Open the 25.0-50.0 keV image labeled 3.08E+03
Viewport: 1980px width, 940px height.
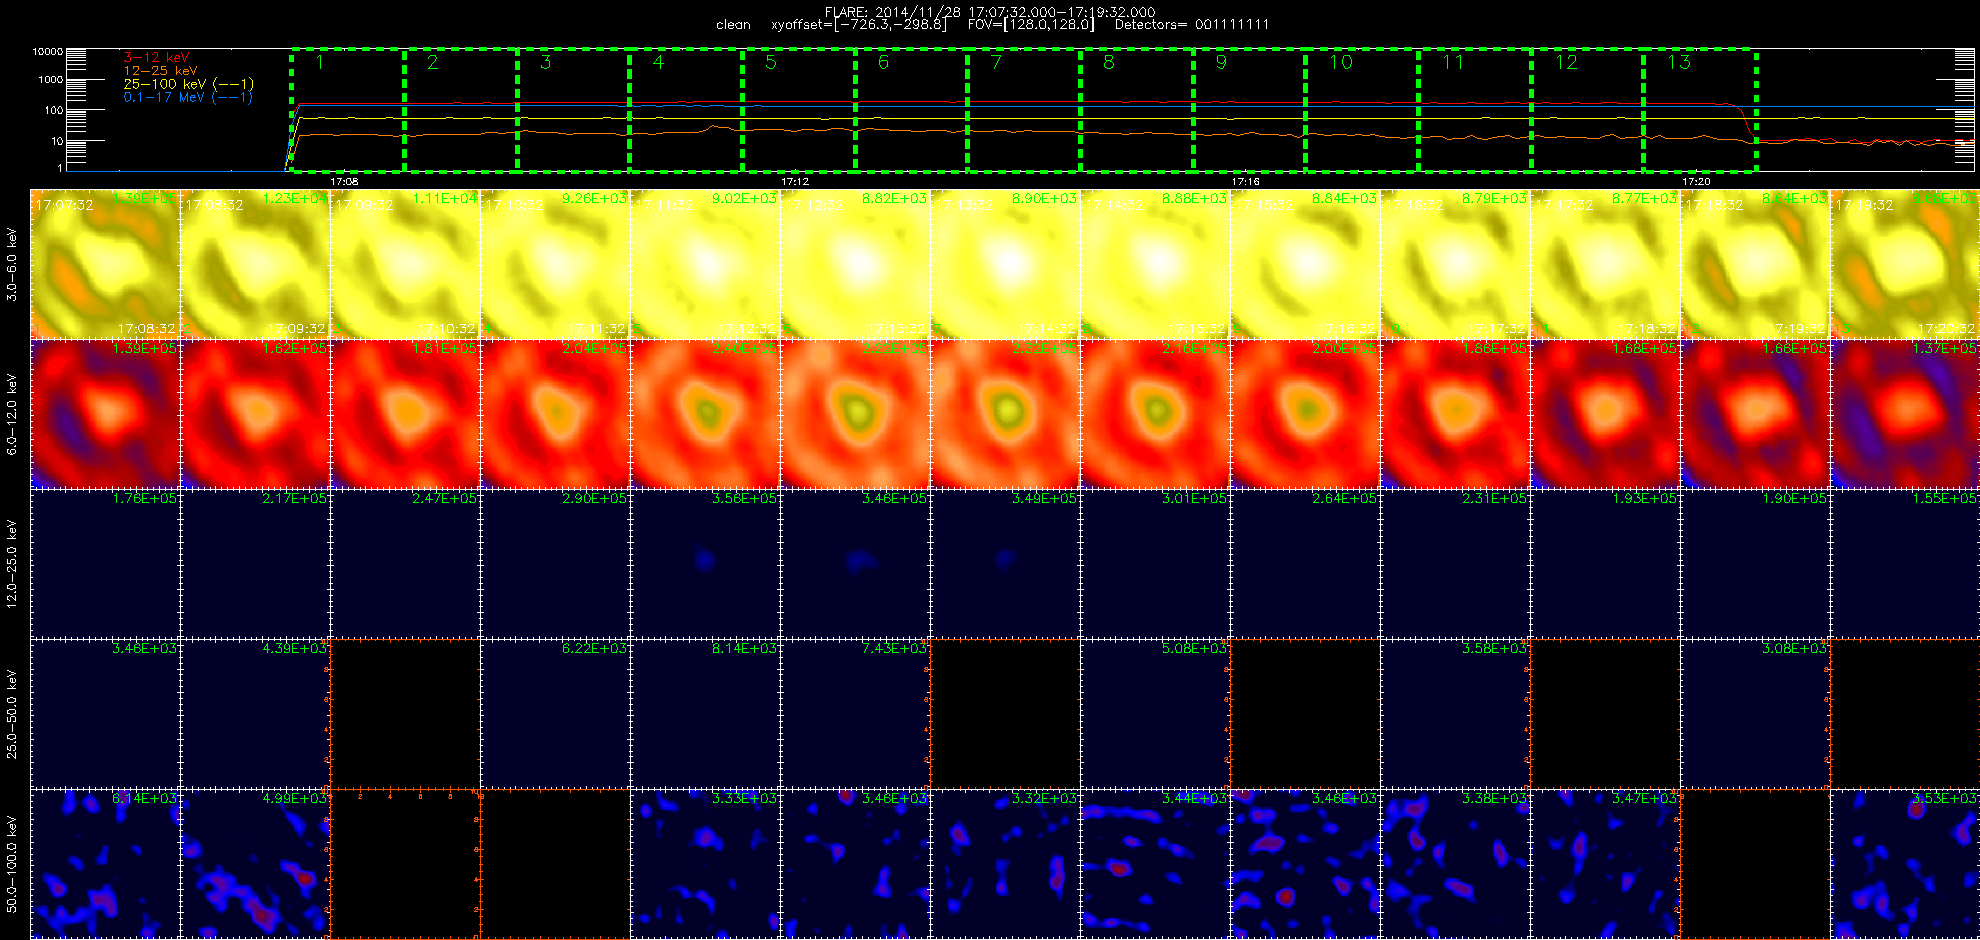1755,714
